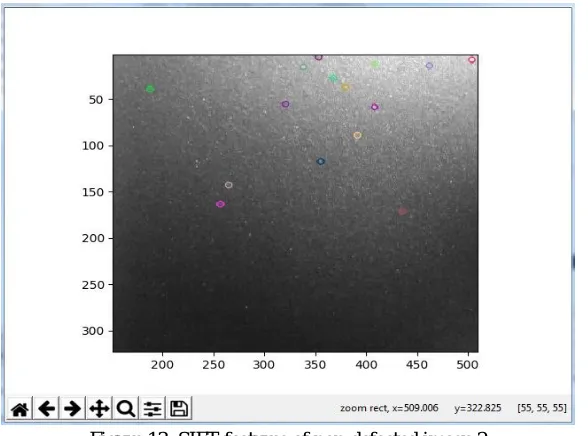This screenshot has height=436, width=588.
Task: Click the dark blue keypoint circle near y=115
Action: (321, 161)
